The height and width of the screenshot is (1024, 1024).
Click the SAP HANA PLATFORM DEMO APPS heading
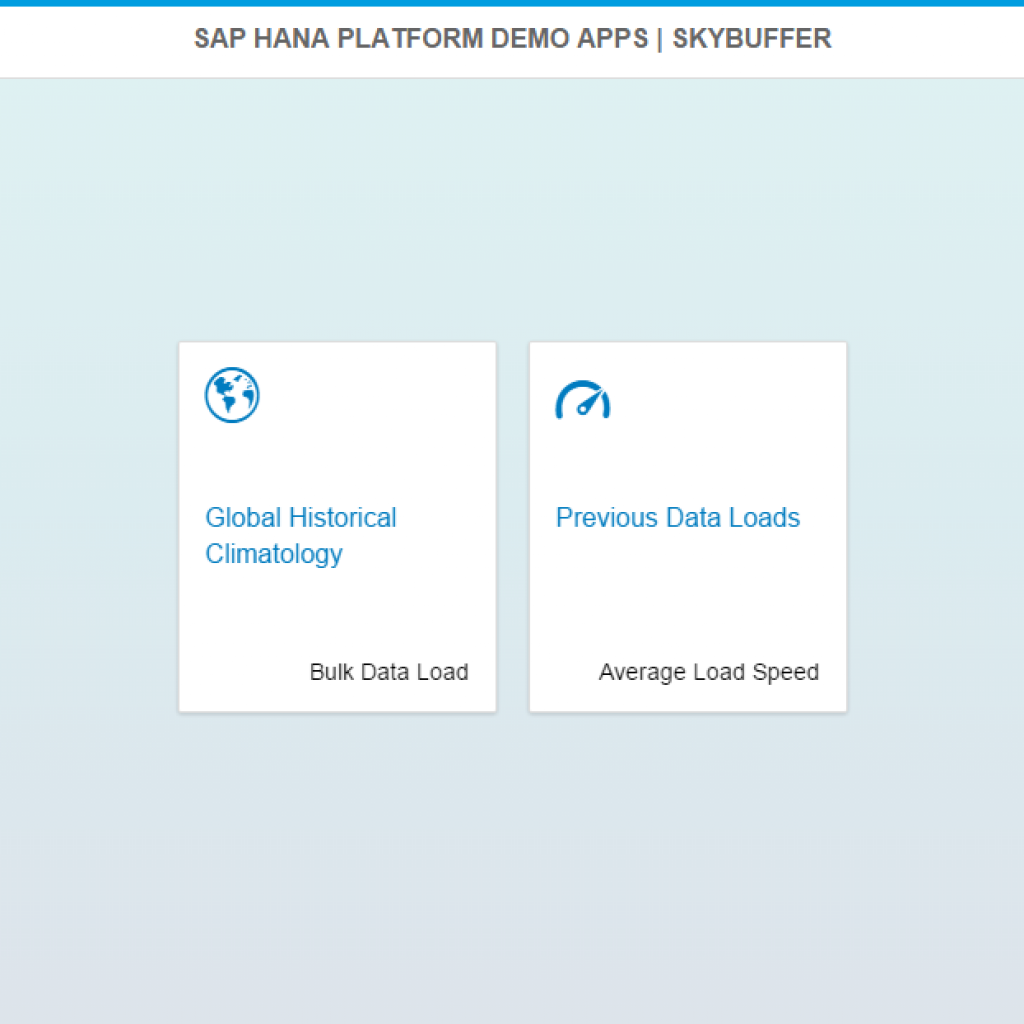coord(421,39)
